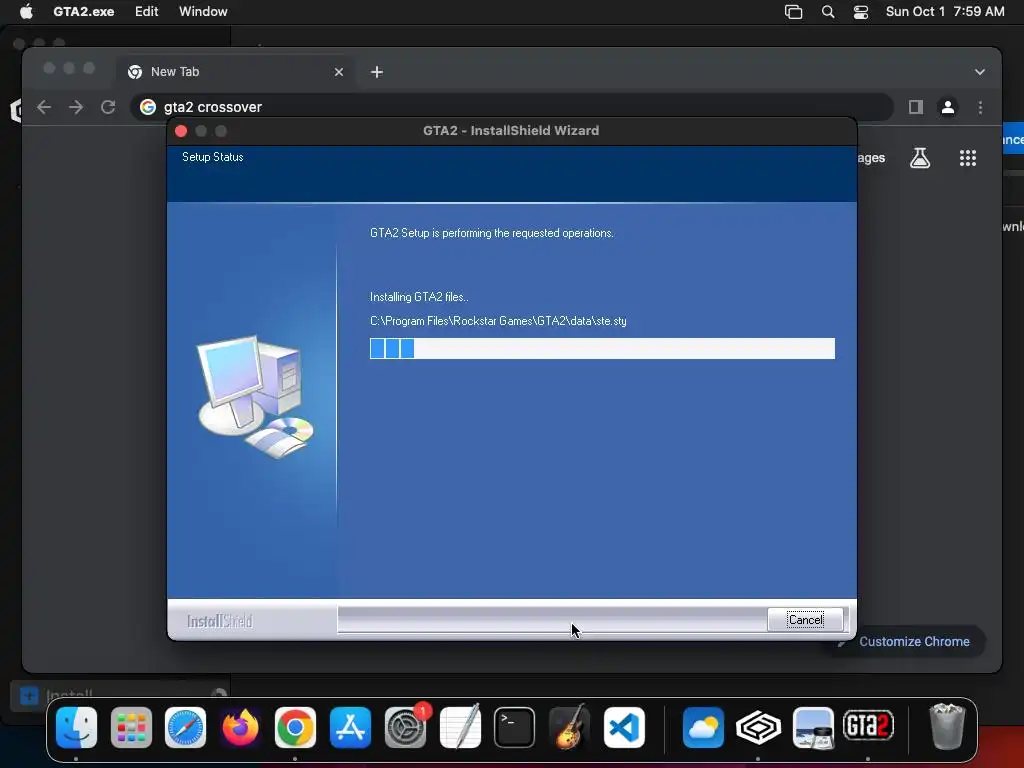1024x768 pixels.
Task: Open Preview from the Dock
Action: [x=813, y=727]
